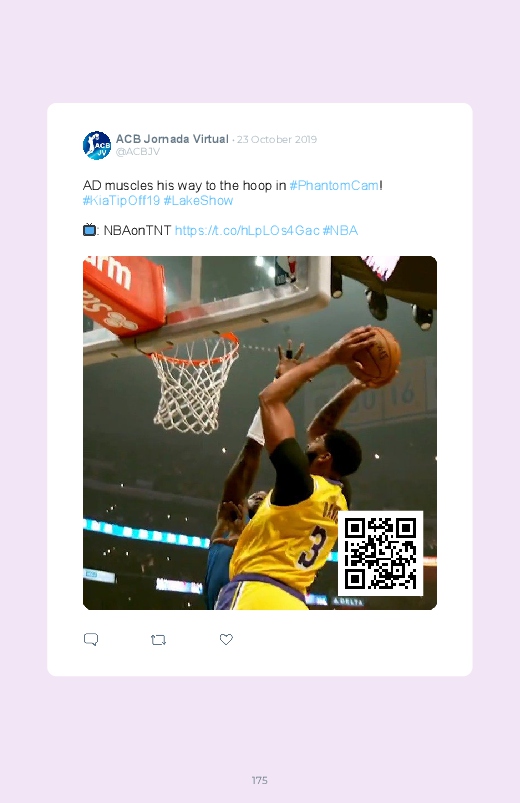Open the #NBA hashtag
Viewport: 520px width, 803px height.
pyautogui.click(x=340, y=230)
